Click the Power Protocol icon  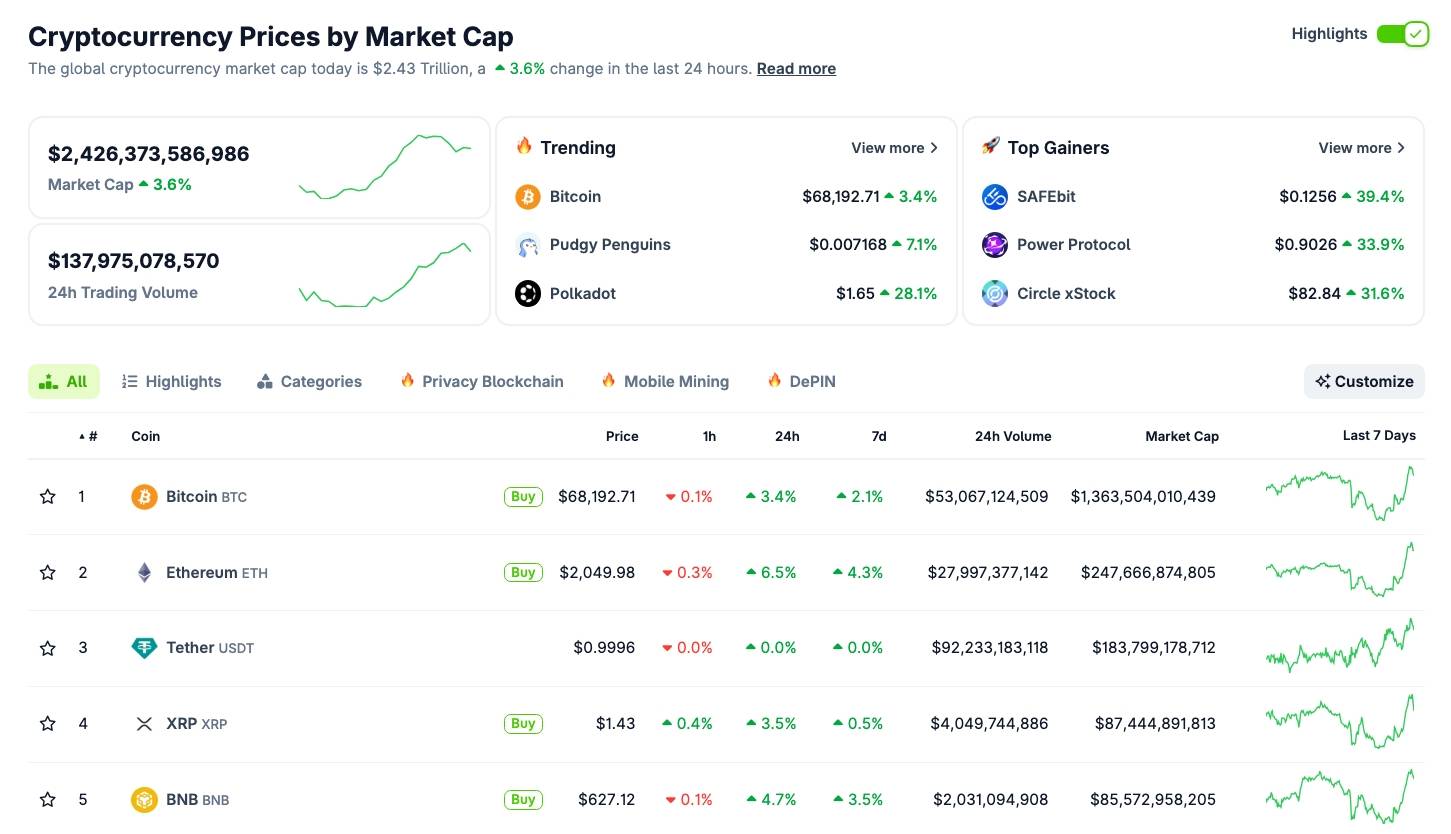pos(995,245)
